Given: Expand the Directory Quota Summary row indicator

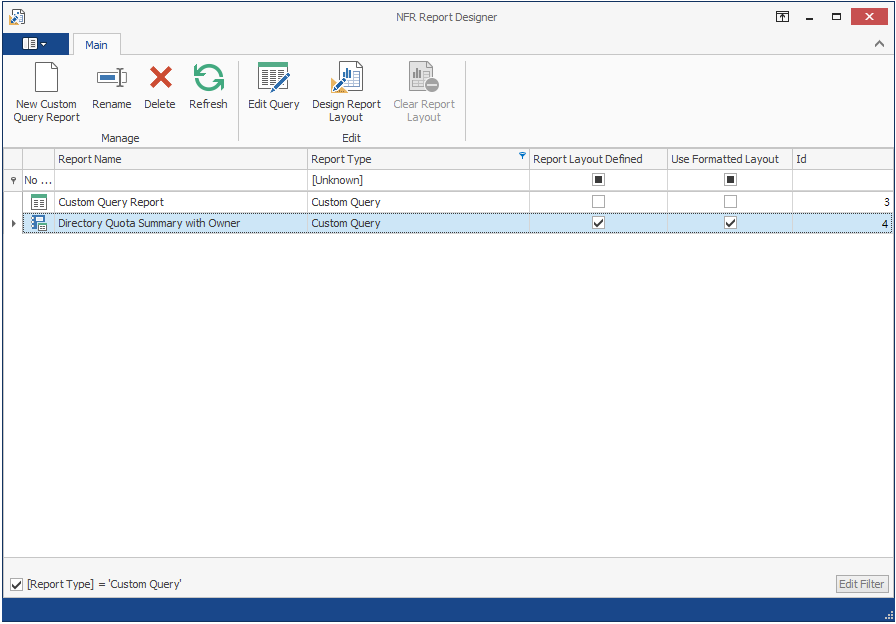Looking at the screenshot, I should click(13, 223).
